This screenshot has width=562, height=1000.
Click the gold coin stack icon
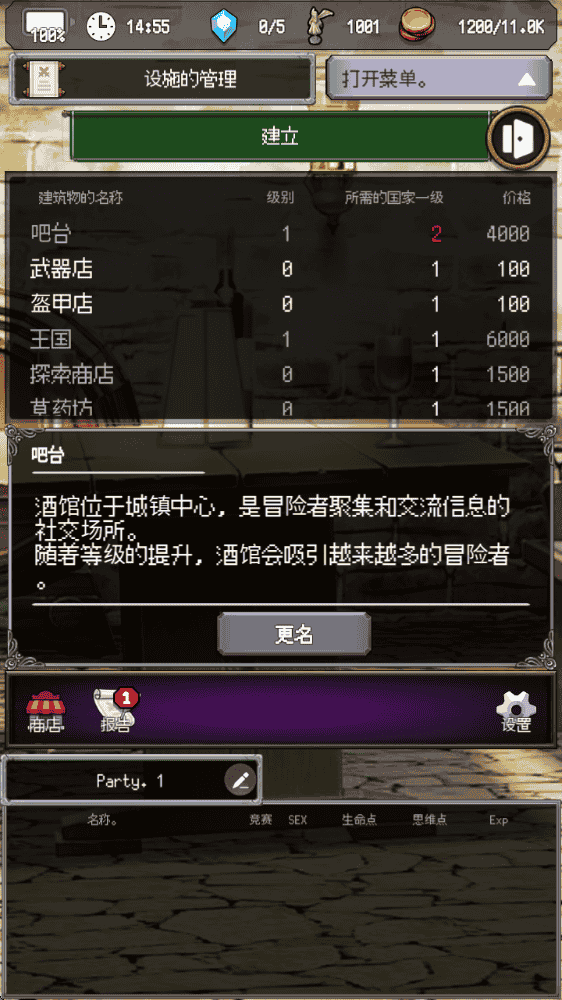click(415, 27)
